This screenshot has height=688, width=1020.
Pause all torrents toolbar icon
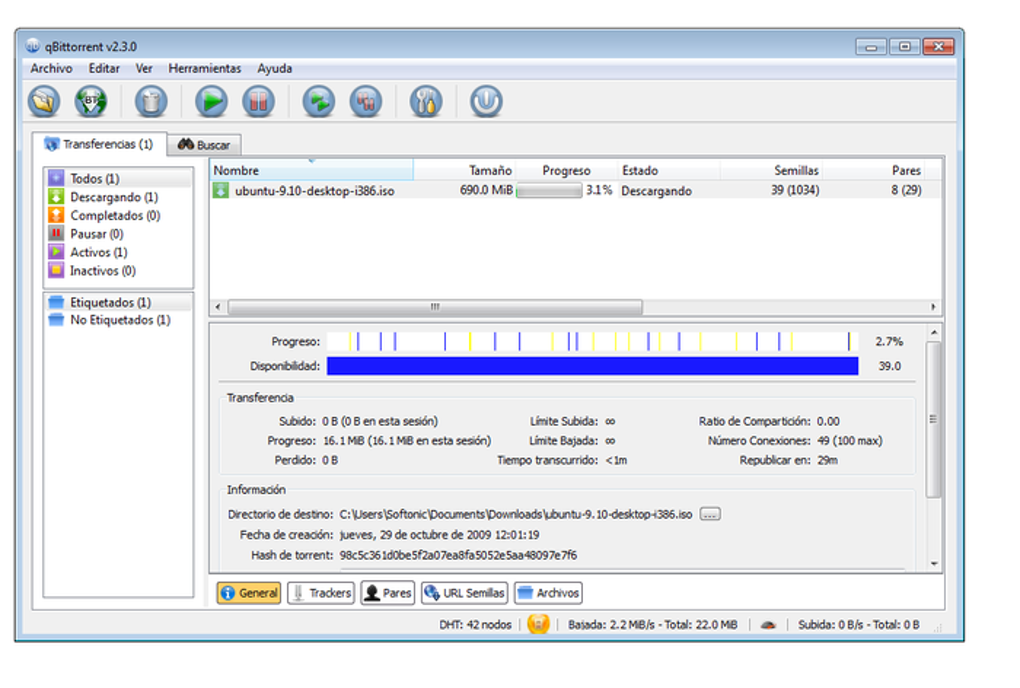pyautogui.click(x=366, y=102)
